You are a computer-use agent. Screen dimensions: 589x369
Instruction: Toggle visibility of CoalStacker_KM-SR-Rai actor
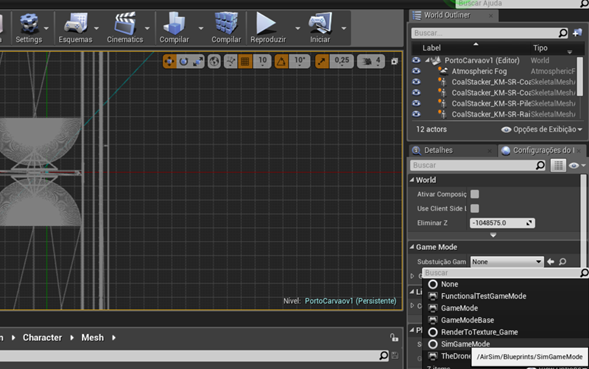(x=416, y=114)
